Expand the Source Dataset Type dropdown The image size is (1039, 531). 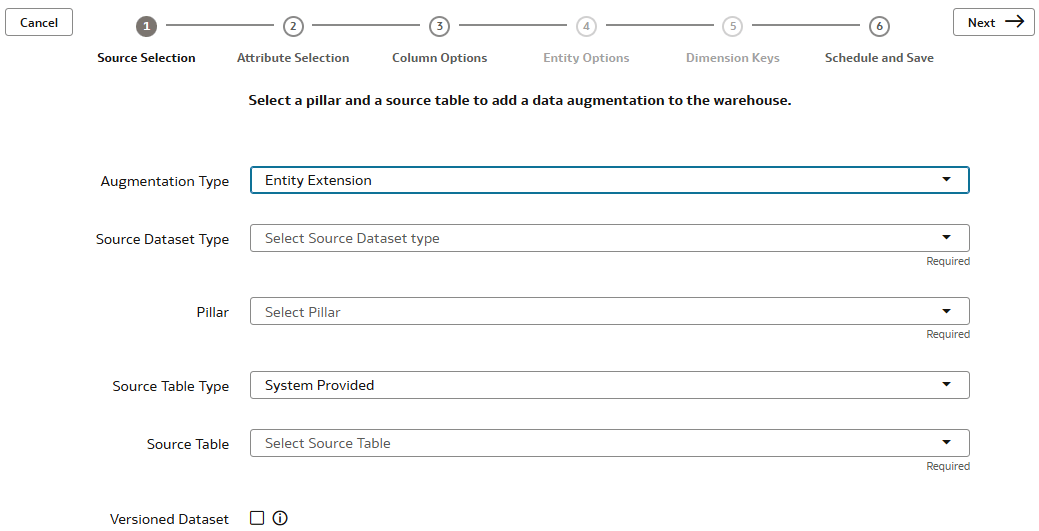pyautogui.click(x=608, y=238)
